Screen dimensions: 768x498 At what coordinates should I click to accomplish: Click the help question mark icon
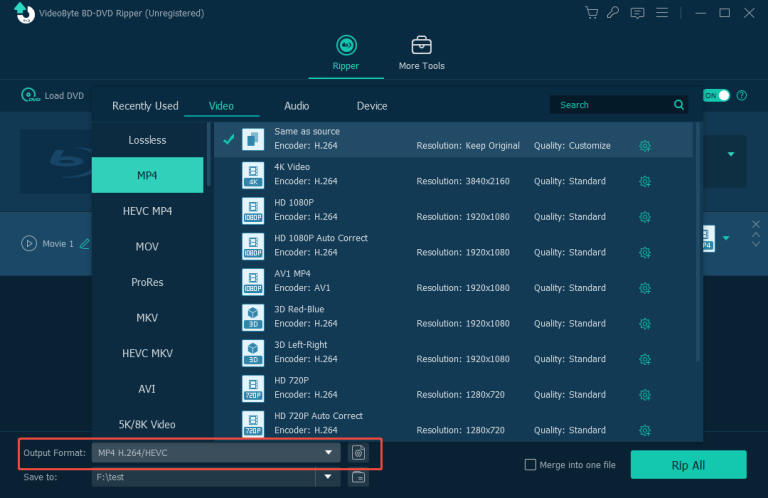[742, 95]
